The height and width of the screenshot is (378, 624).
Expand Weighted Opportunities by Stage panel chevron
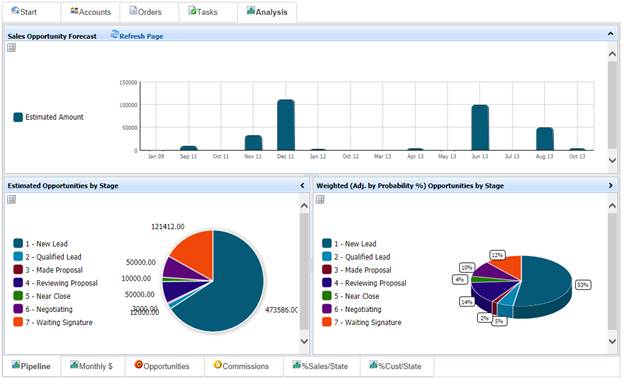pos(611,185)
